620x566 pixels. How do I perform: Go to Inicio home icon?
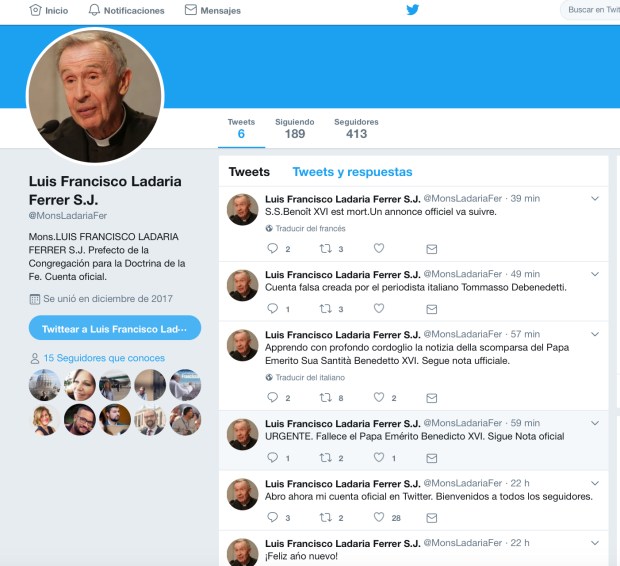click(x=35, y=10)
